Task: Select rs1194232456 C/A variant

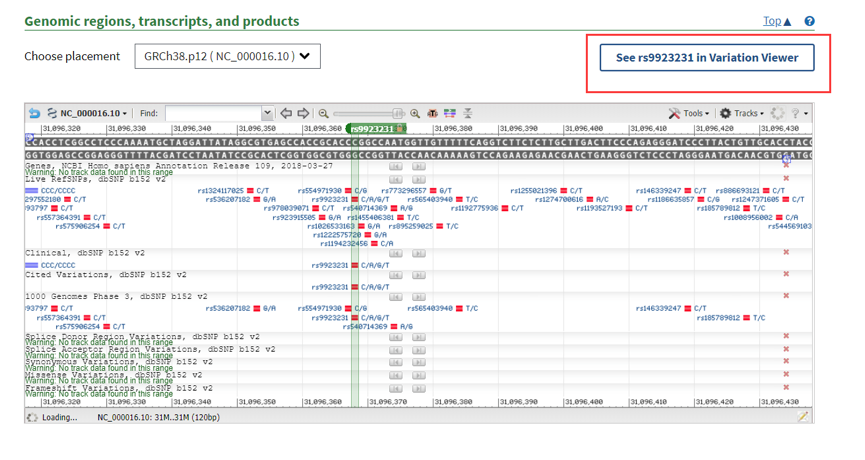Action: pos(356,243)
